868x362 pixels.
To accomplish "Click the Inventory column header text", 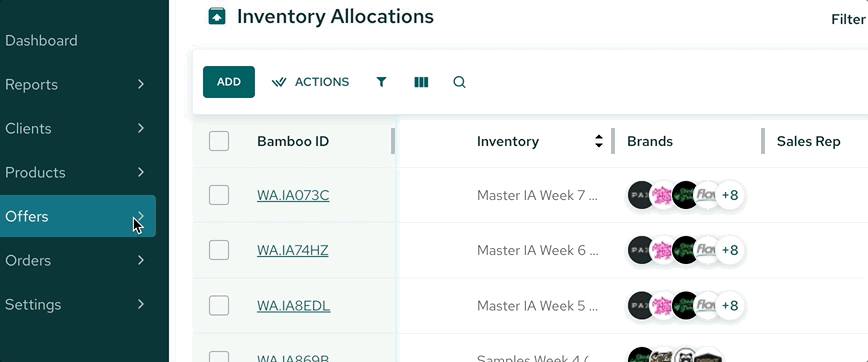I will [x=508, y=141].
